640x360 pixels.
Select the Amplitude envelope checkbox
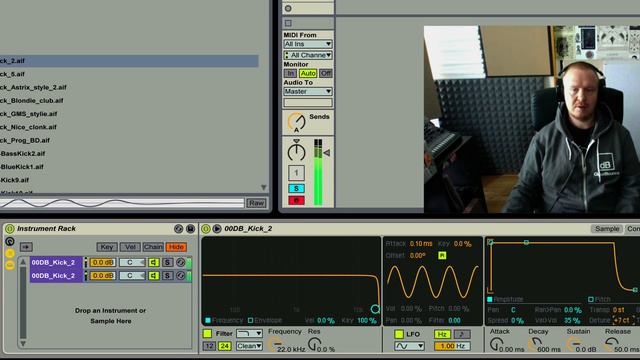point(490,299)
